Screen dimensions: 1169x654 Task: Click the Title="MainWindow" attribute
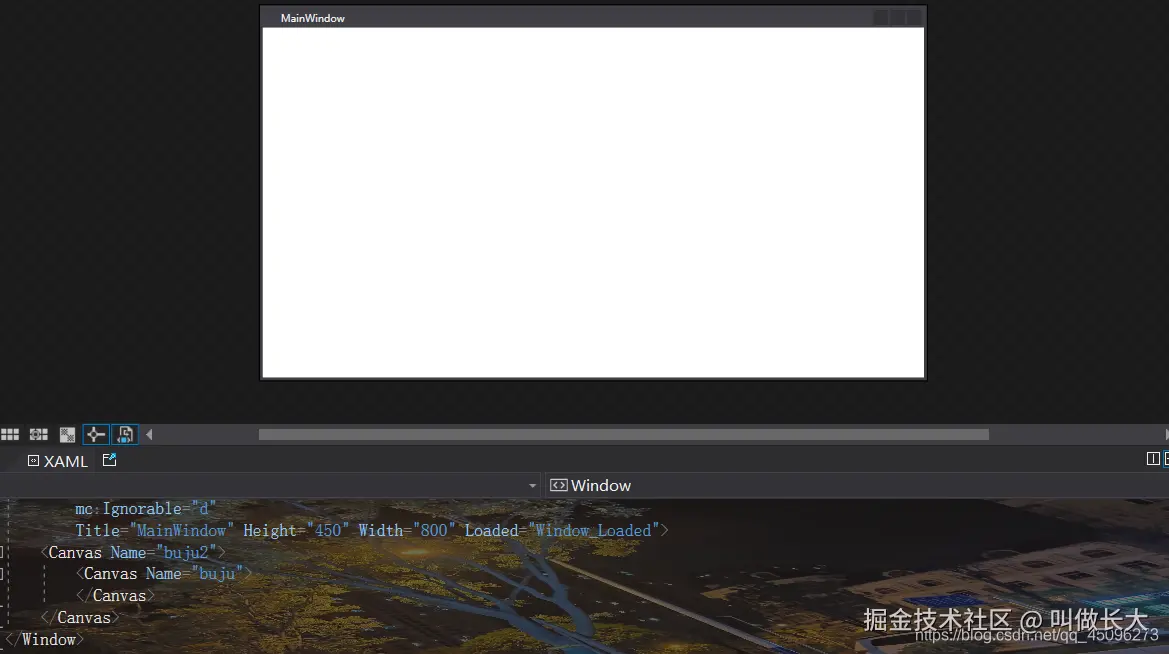tap(154, 530)
